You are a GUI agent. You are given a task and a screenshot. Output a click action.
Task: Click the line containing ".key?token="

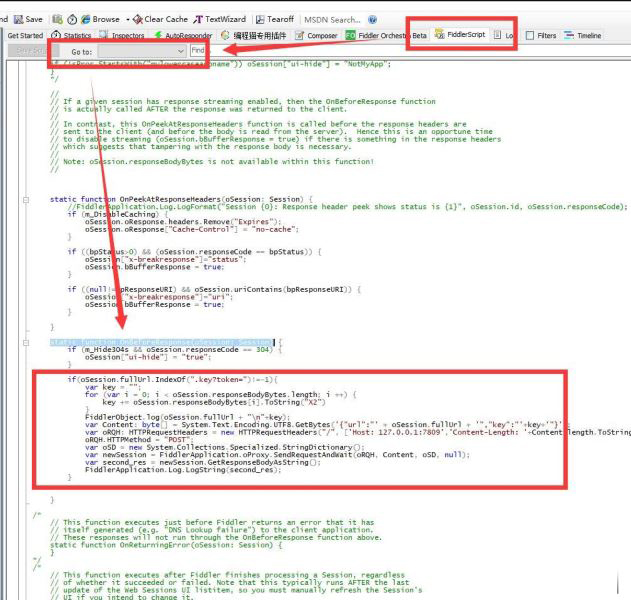(x=172, y=379)
